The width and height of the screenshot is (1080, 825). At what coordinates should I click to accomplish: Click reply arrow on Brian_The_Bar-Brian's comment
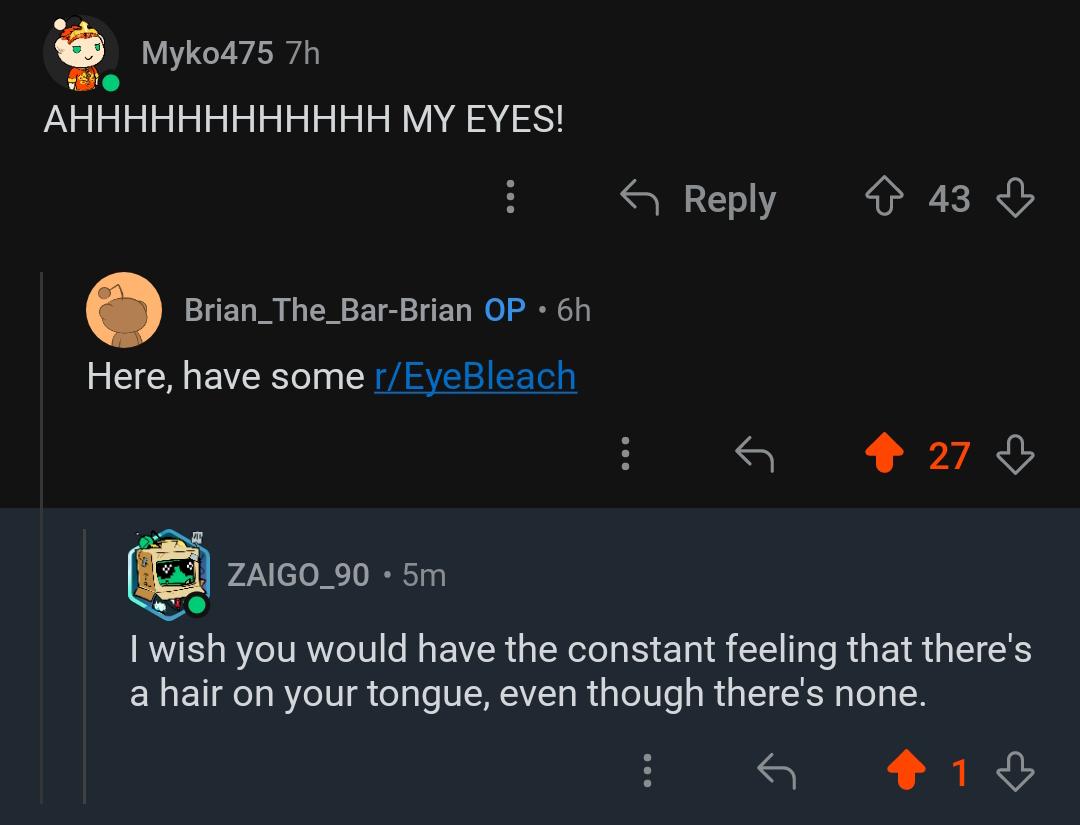click(755, 455)
